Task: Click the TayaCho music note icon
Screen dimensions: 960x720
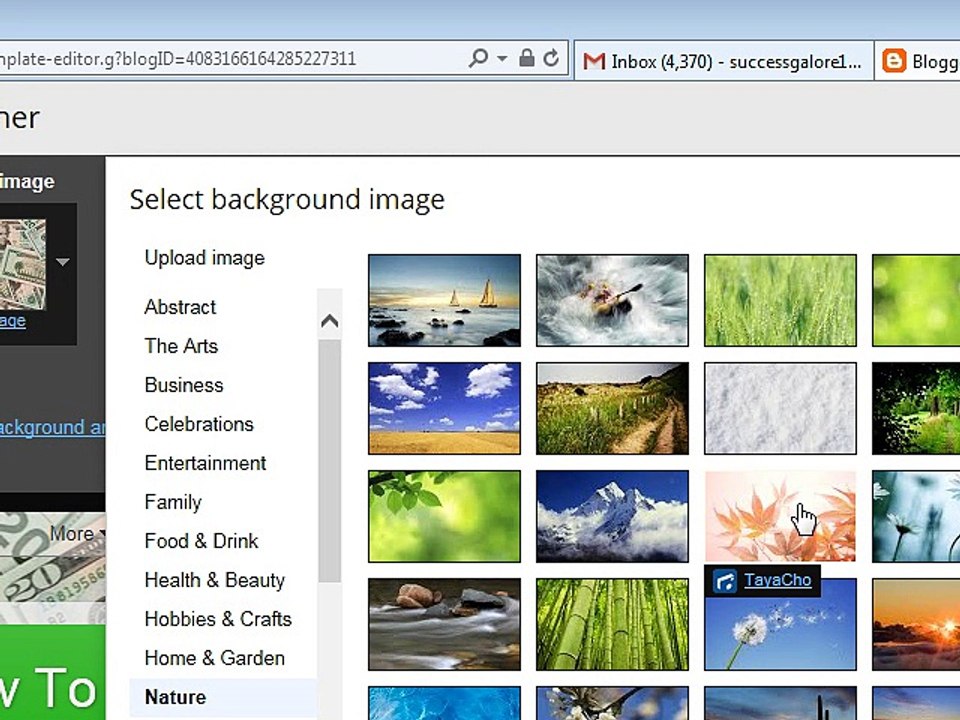Action: [x=726, y=581]
